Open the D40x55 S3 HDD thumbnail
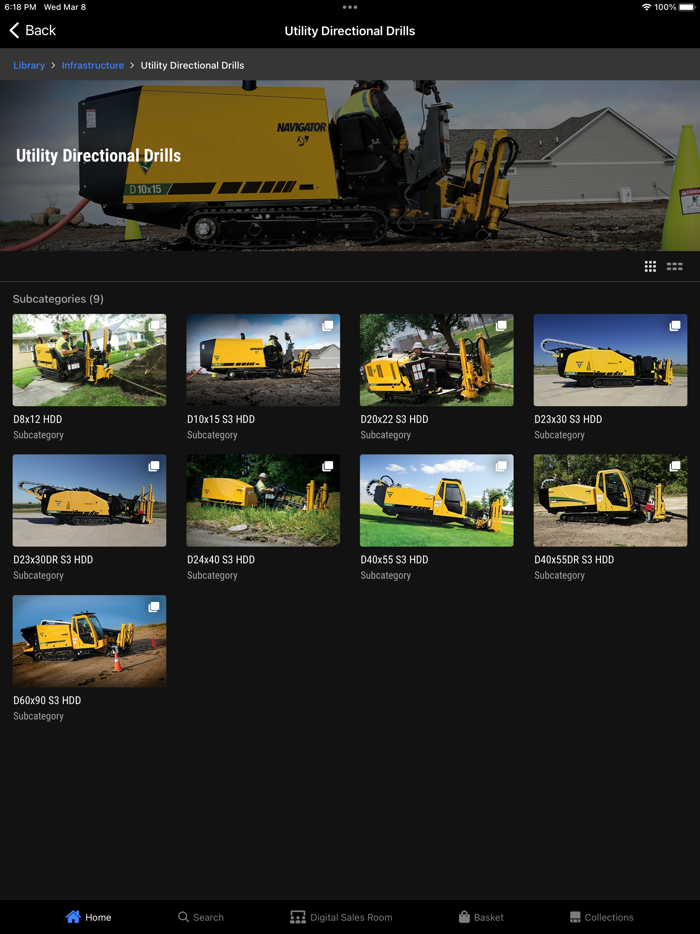 click(x=437, y=500)
